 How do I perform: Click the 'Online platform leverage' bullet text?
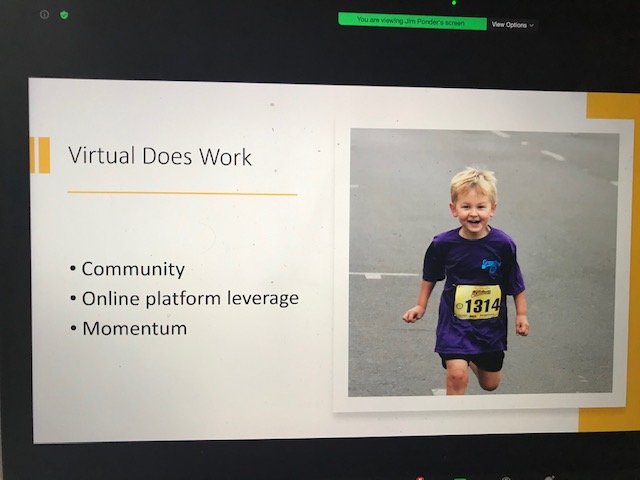pyautogui.click(x=190, y=298)
